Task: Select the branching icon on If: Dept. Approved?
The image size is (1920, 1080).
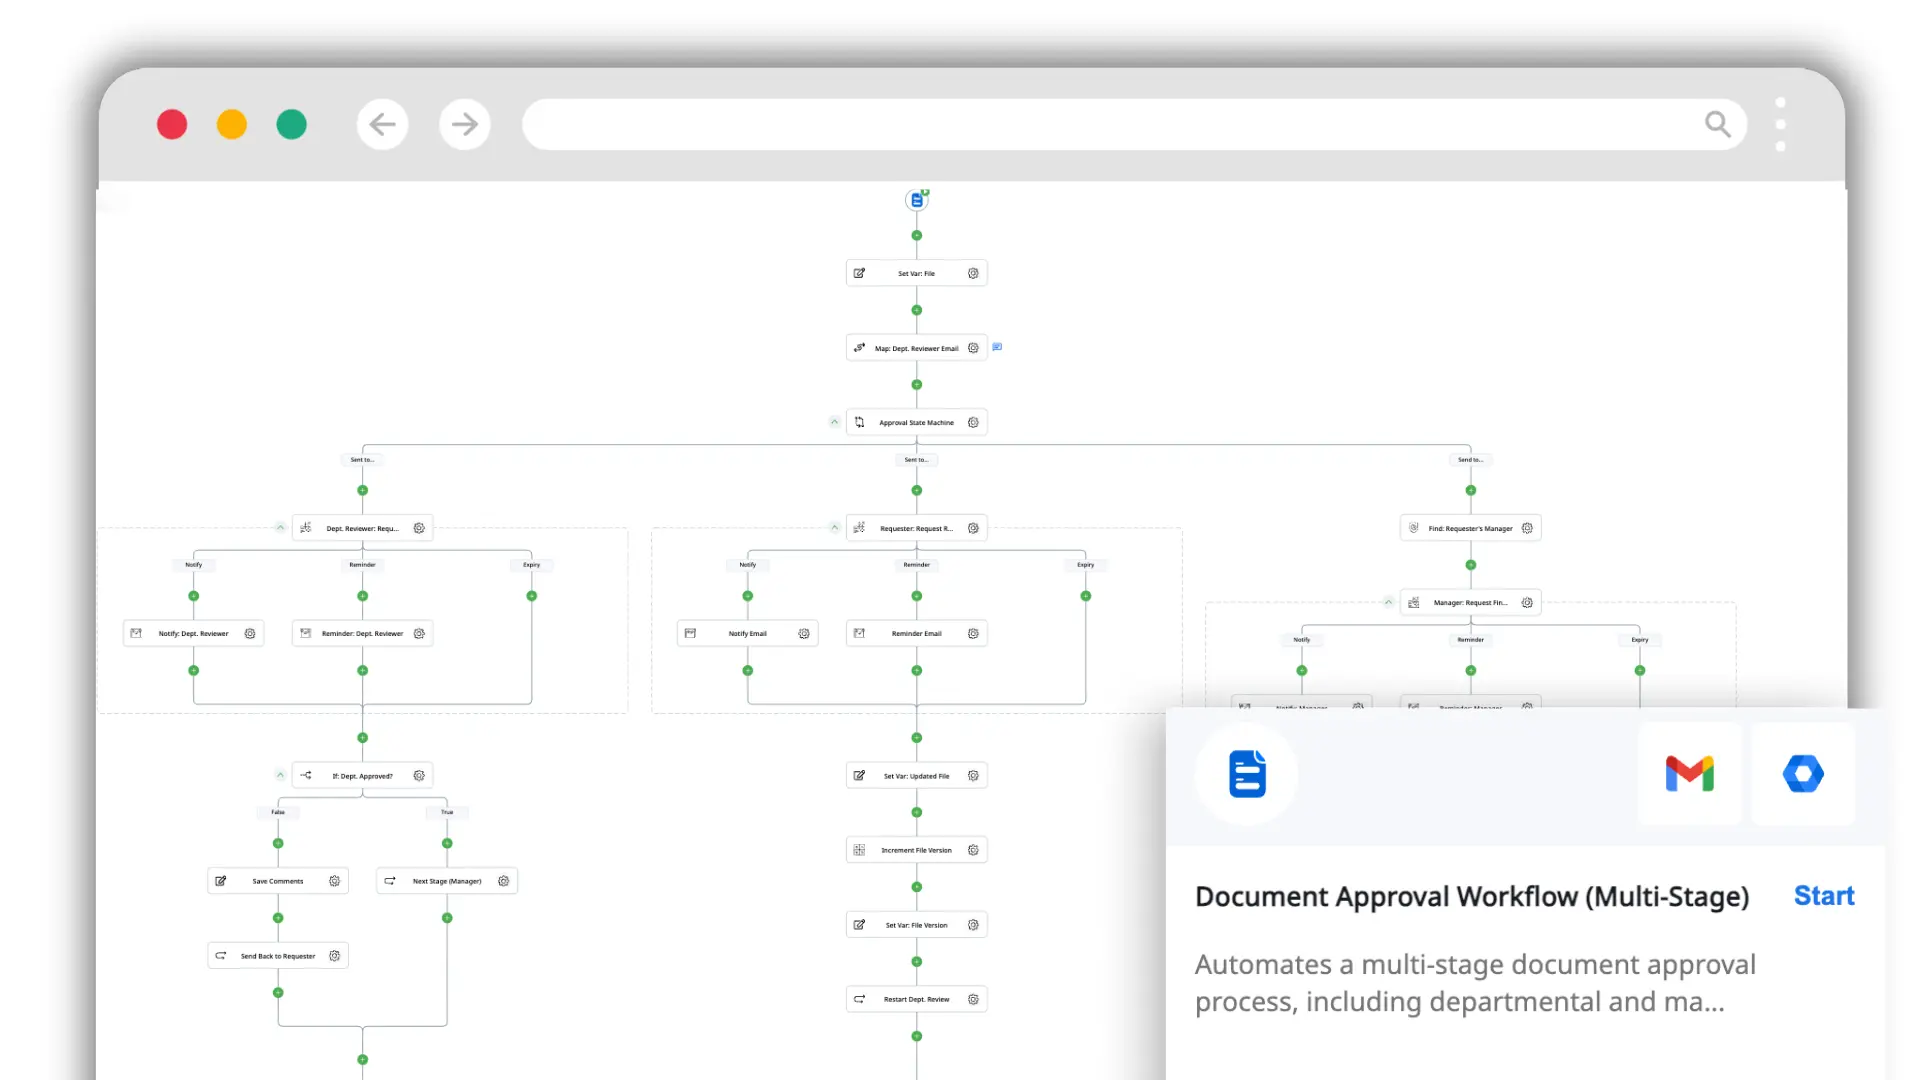Action: click(305, 775)
